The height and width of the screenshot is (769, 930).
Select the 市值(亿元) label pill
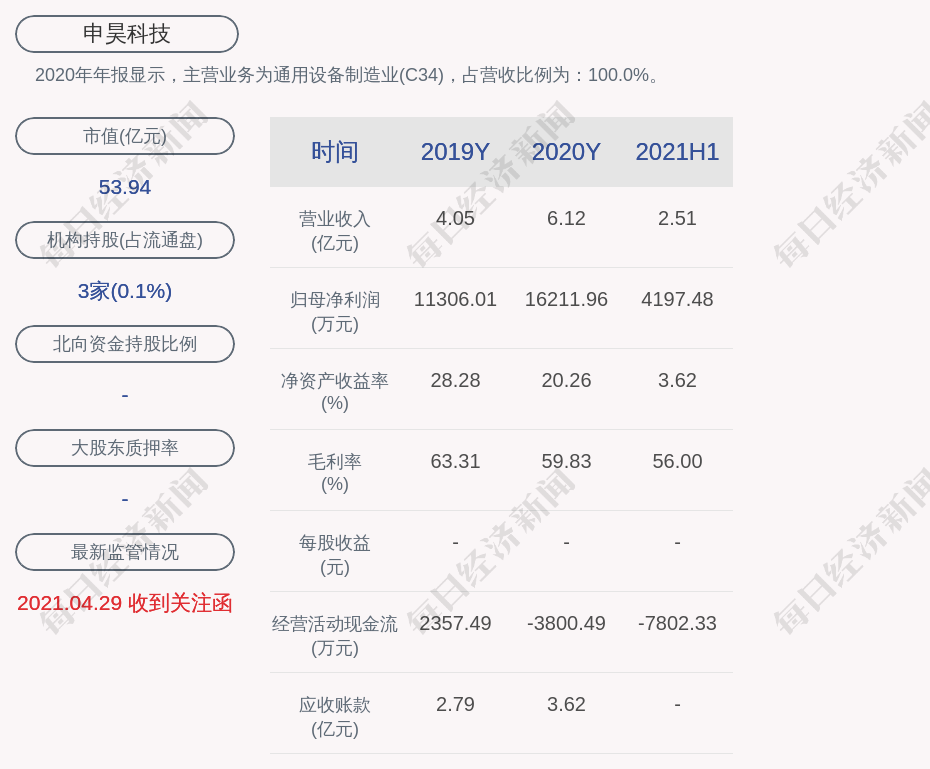[x=125, y=136]
